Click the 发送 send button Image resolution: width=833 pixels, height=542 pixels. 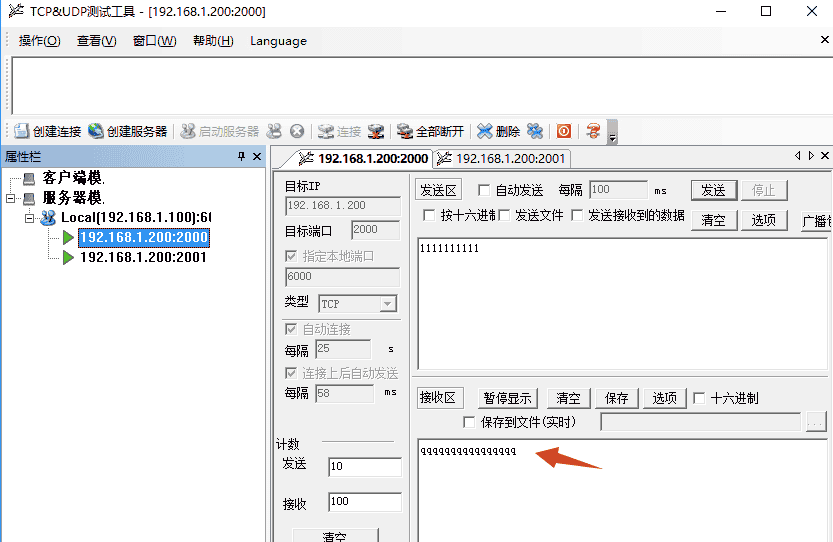pyautogui.click(x=713, y=190)
